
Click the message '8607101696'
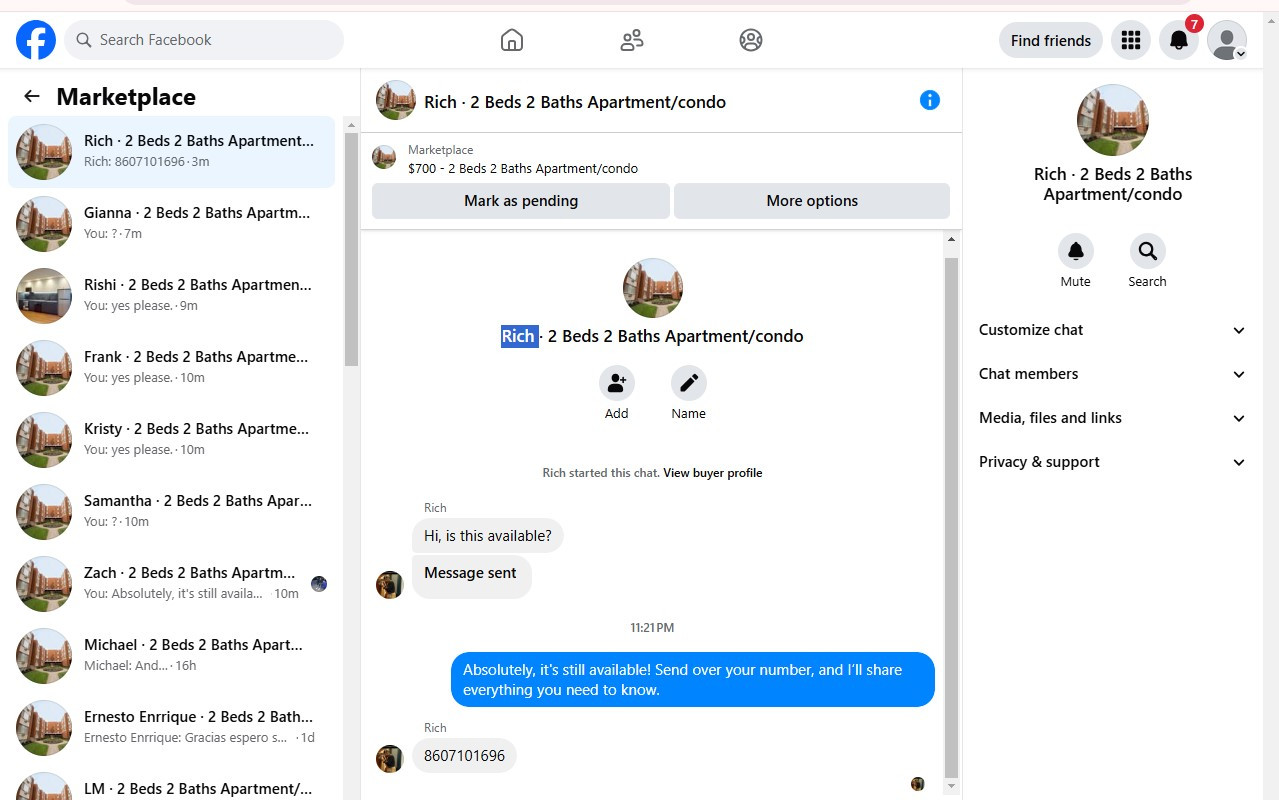pos(464,756)
